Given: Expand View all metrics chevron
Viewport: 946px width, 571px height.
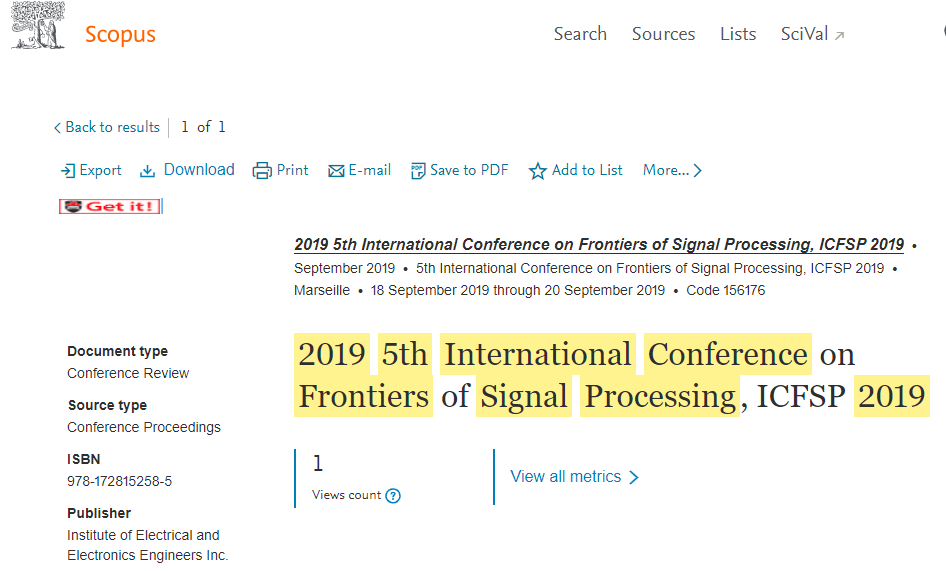Looking at the screenshot, I should pyautogui.click(x=633, y=477).
